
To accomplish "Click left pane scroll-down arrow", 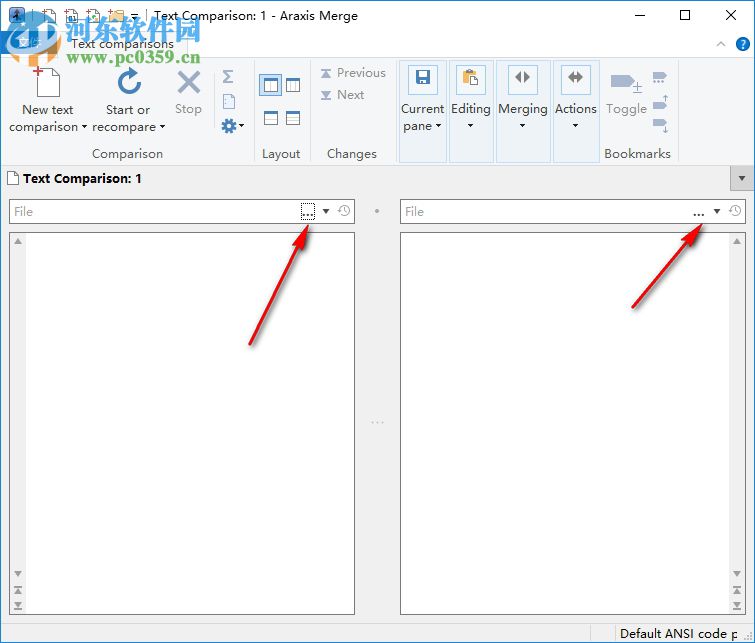I will (x=18, y=574).
